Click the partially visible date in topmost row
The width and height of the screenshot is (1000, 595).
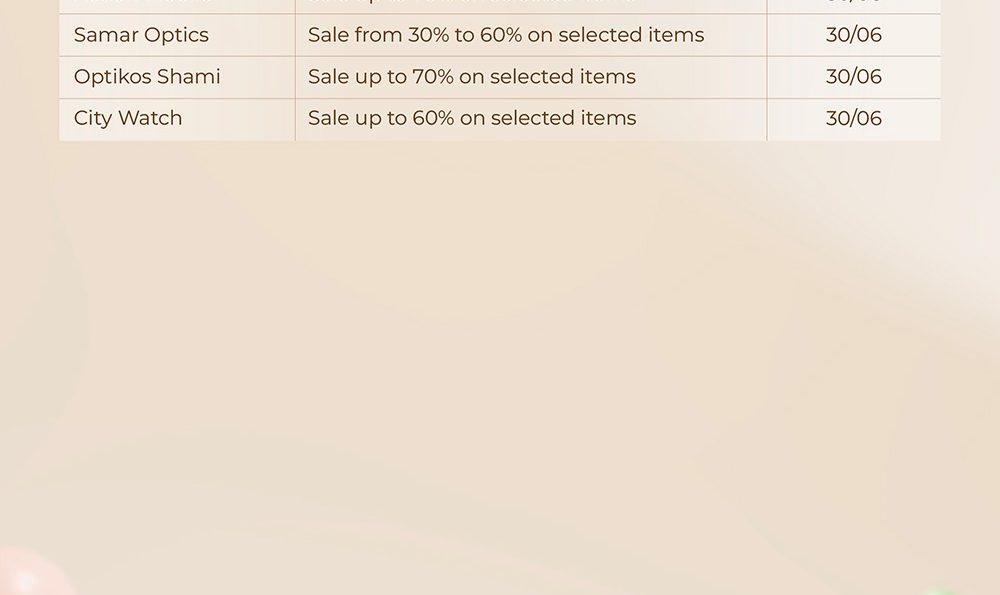coord(853,2)
